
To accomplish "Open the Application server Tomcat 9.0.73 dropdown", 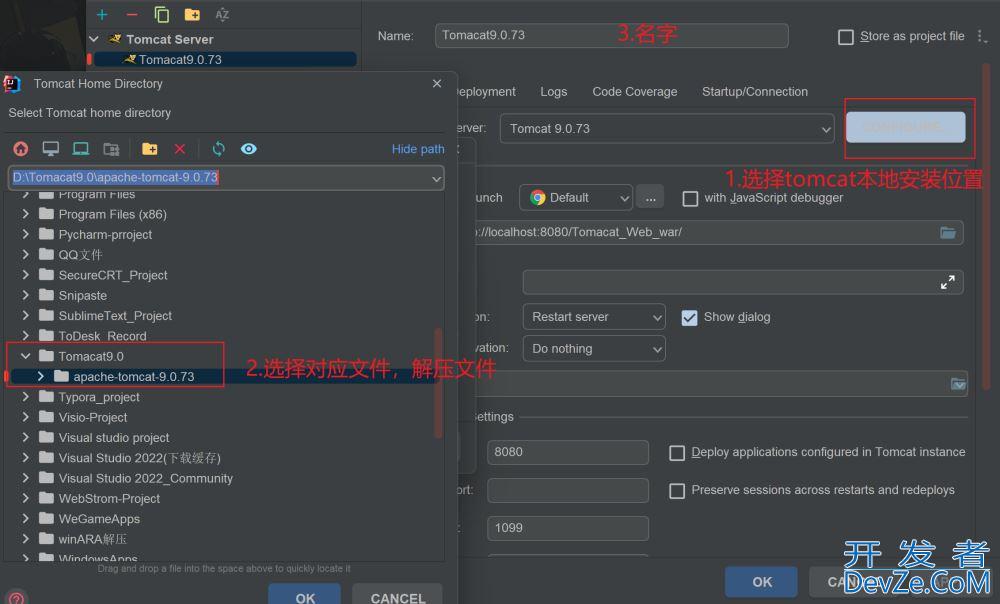I will [x=667, y=129].
